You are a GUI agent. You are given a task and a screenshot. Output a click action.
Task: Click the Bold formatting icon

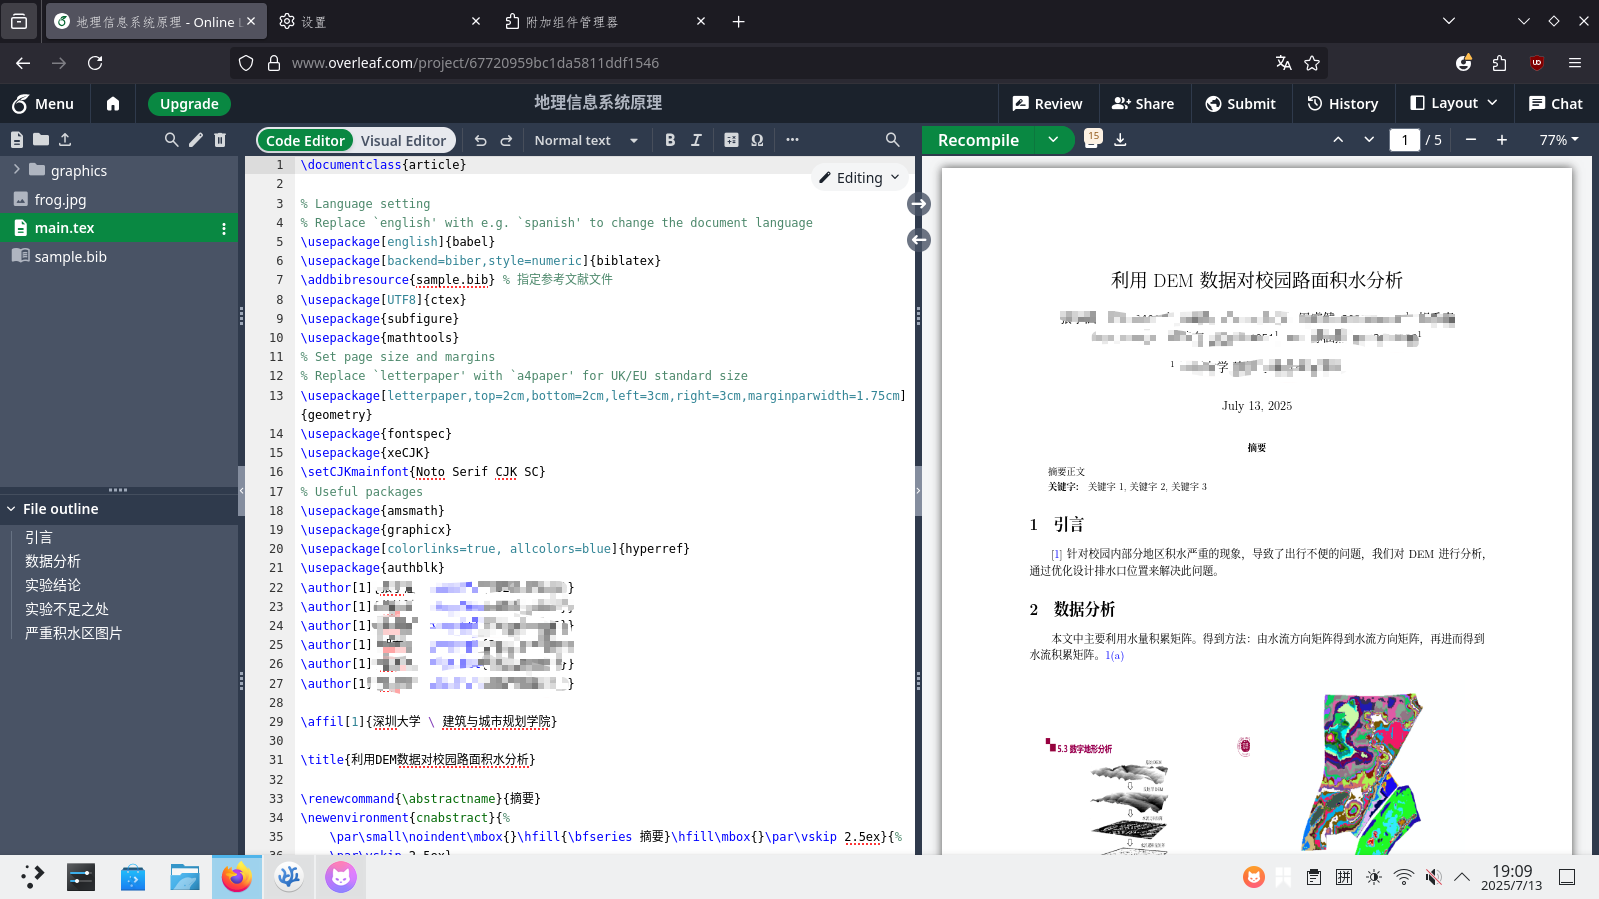(670, 140)
